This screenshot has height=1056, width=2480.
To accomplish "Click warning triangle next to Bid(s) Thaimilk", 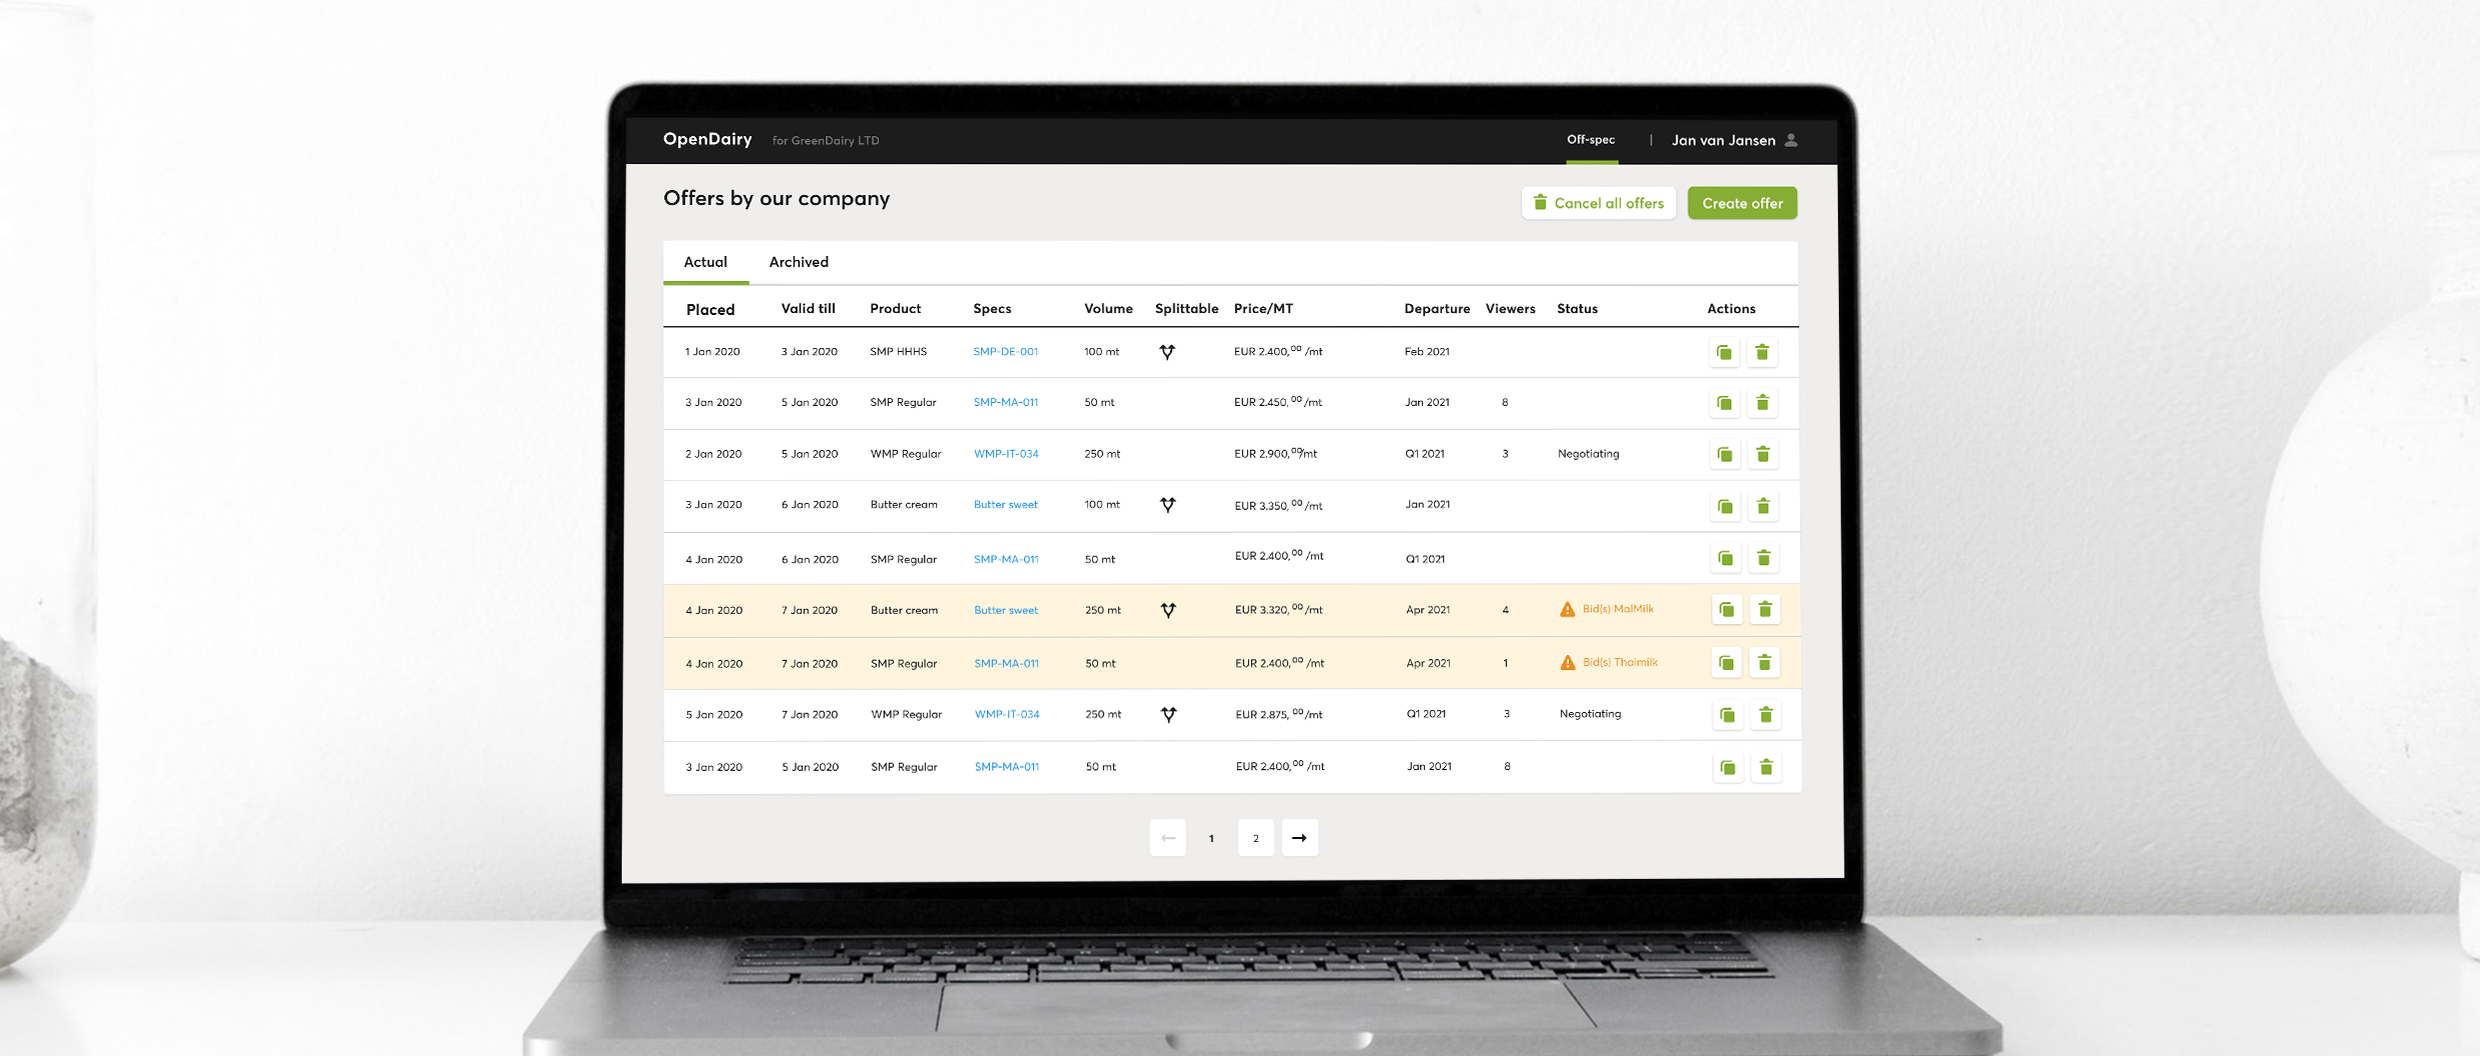I will pos(1568,661).
